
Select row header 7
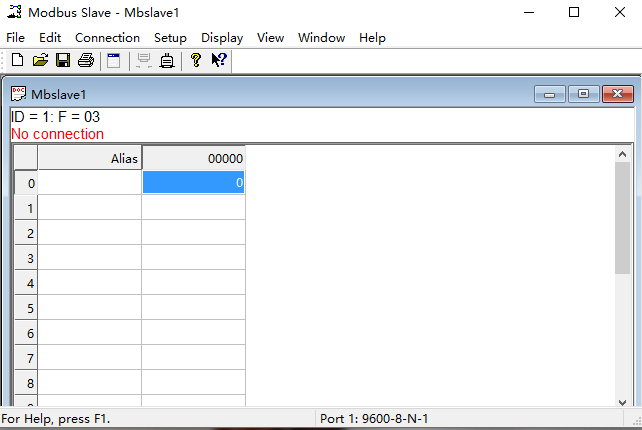point(26,358)
